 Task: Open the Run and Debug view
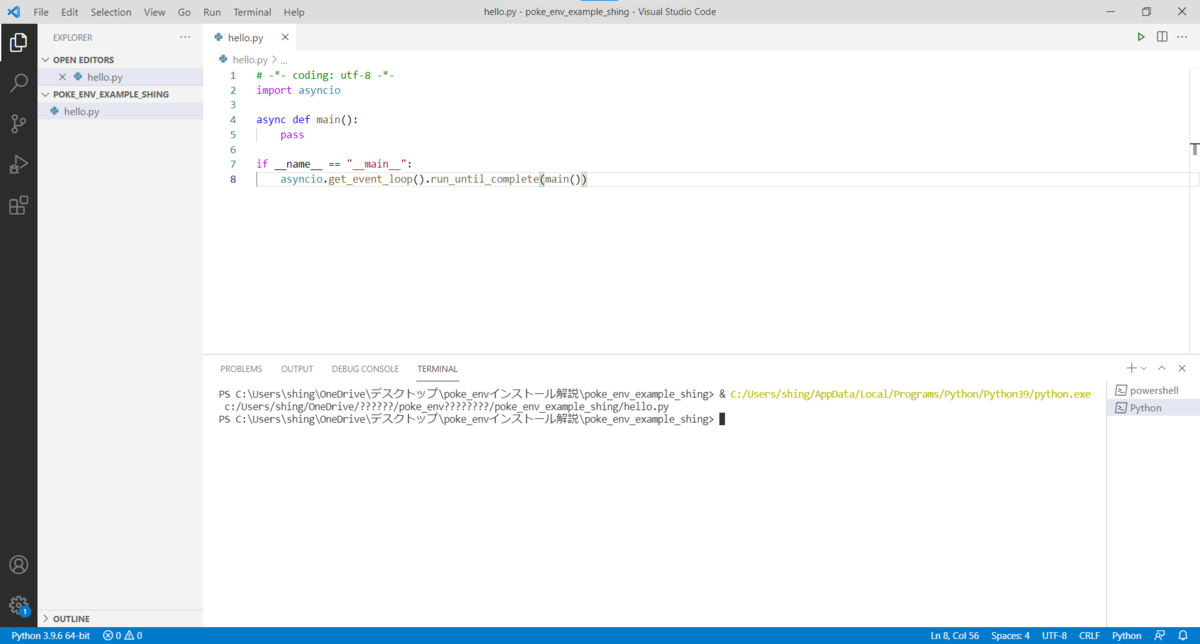pos(18,165)
